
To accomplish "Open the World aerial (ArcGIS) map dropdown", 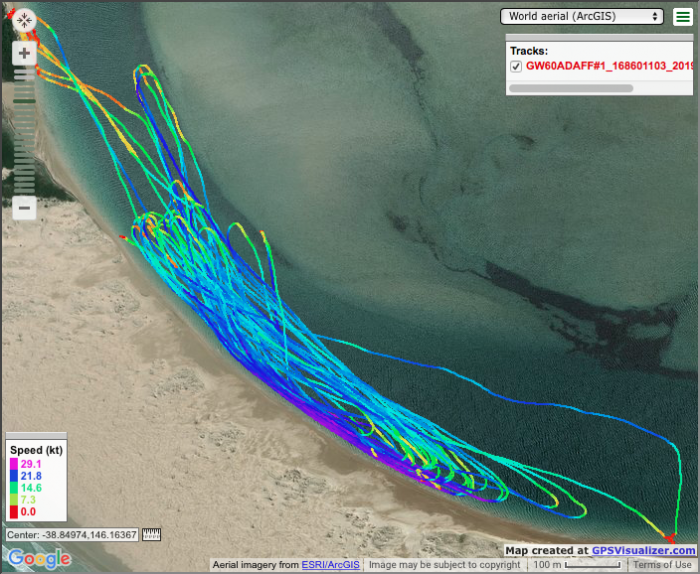I will click(x=584, y=16).
